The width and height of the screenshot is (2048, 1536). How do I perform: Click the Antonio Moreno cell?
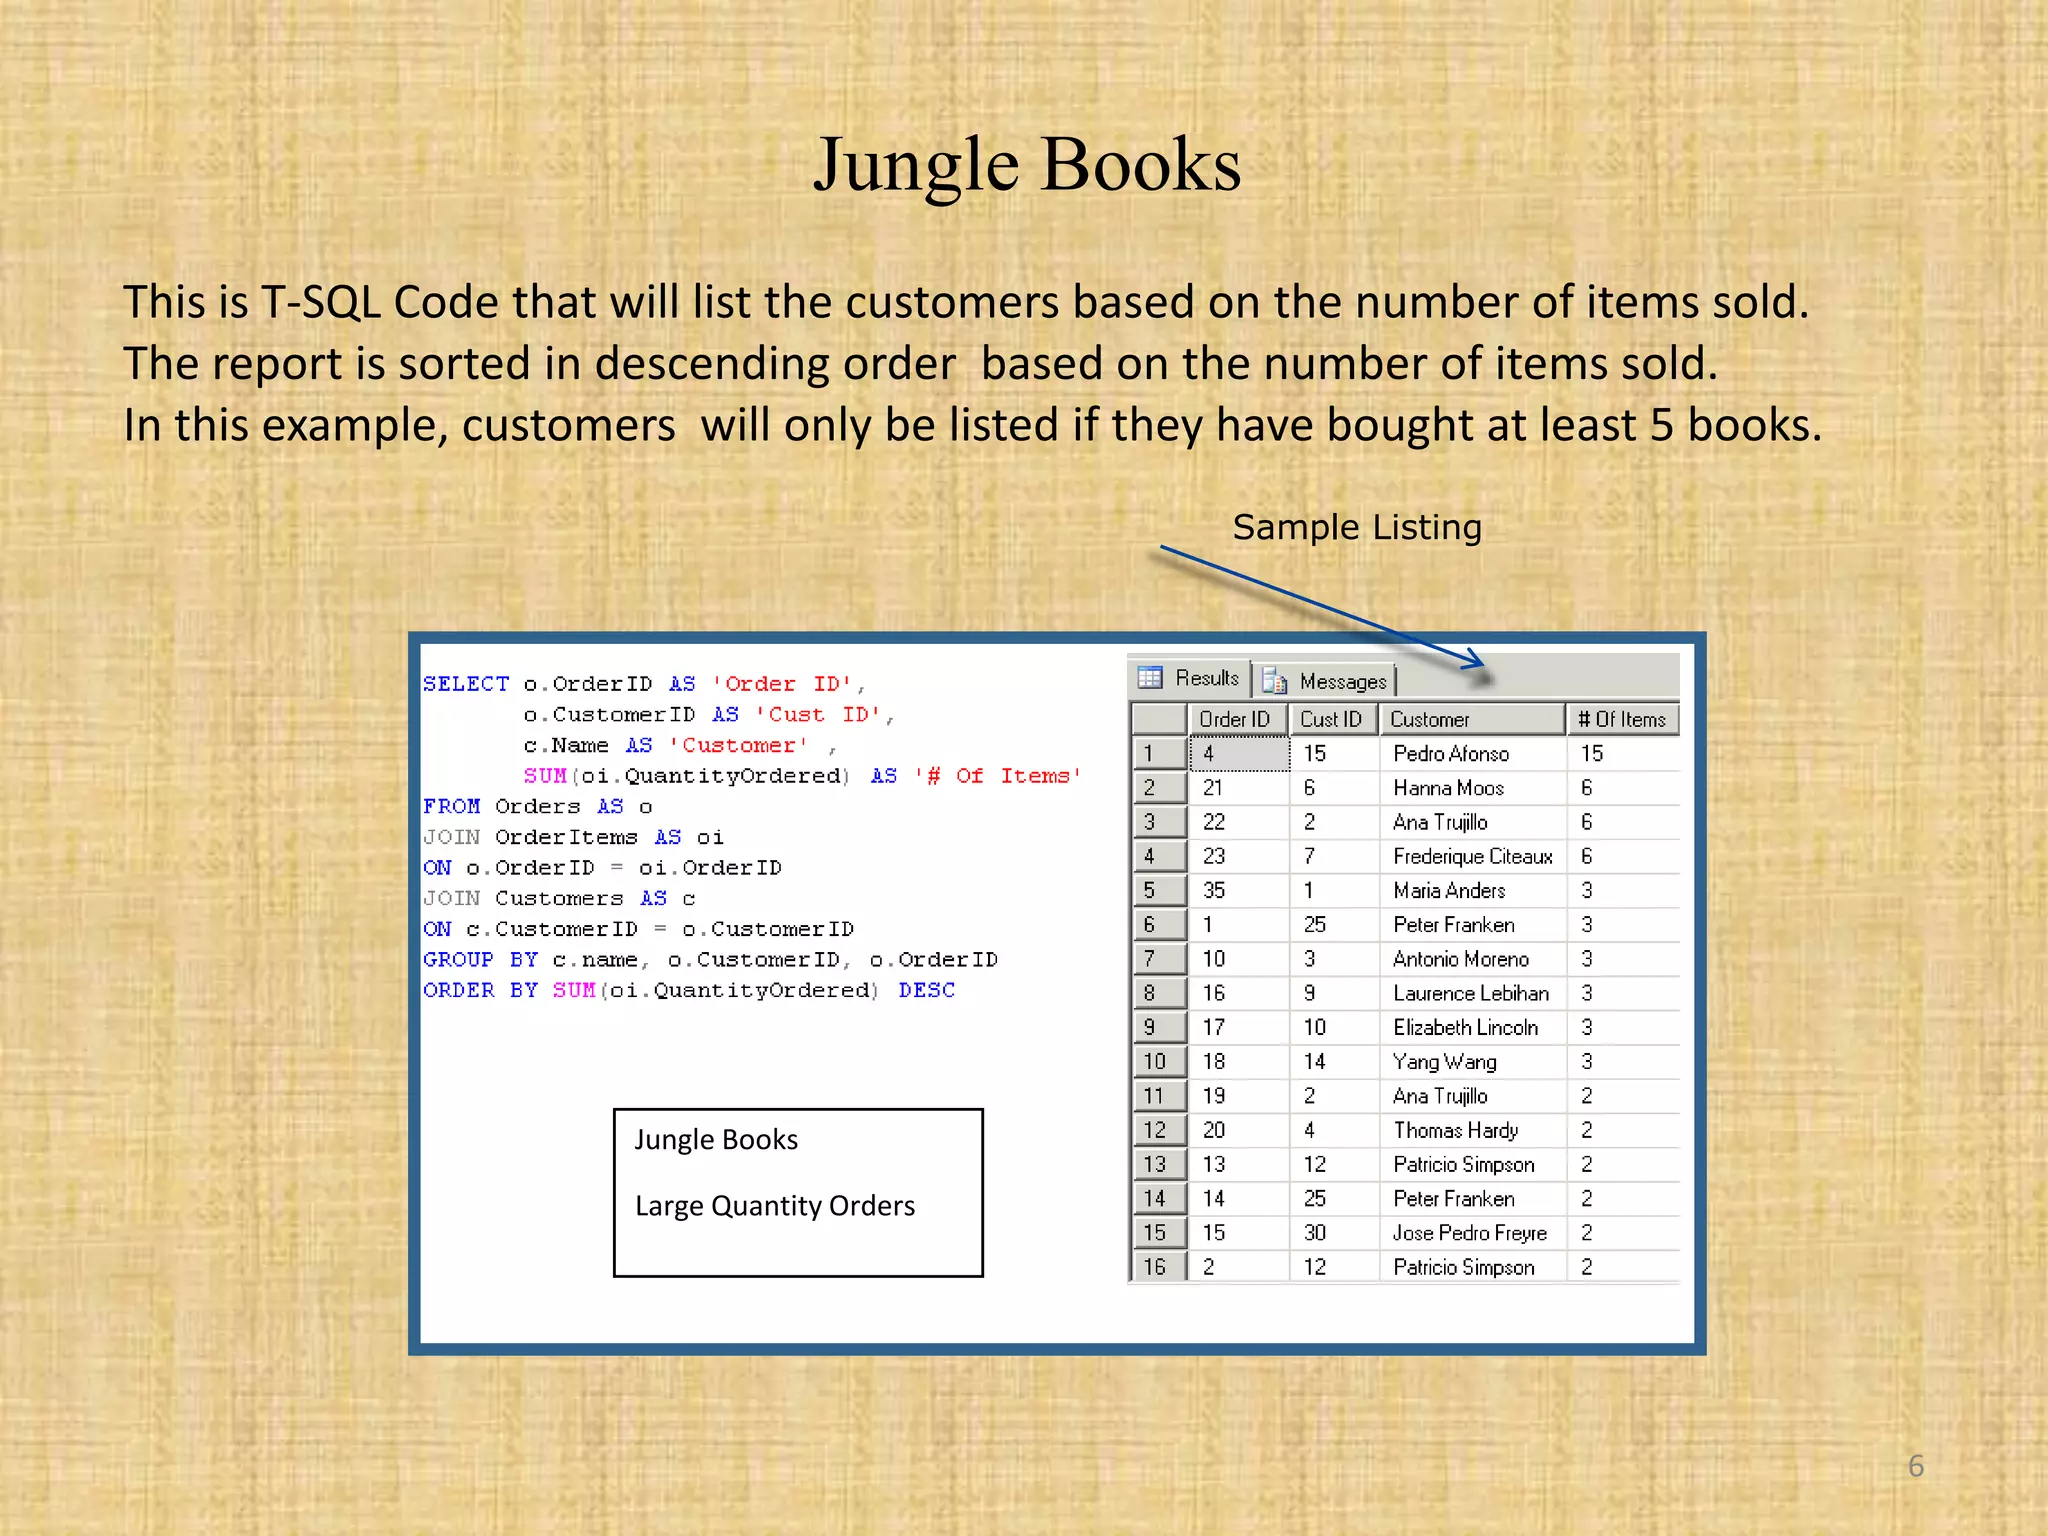coord(1472,959)
